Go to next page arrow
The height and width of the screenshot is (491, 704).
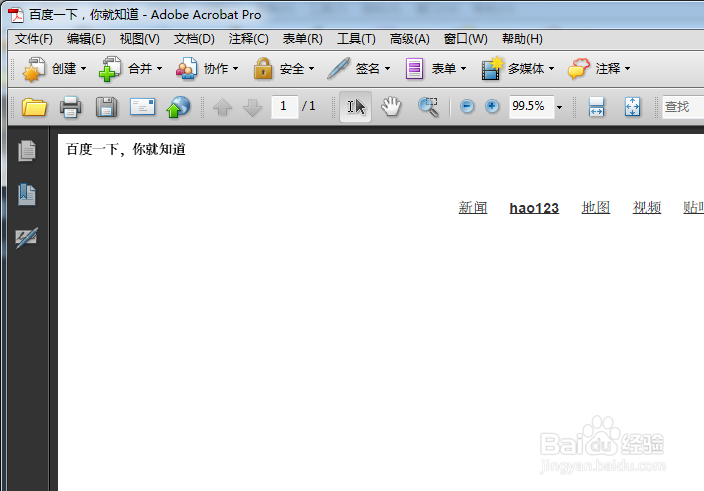[252, 107]
